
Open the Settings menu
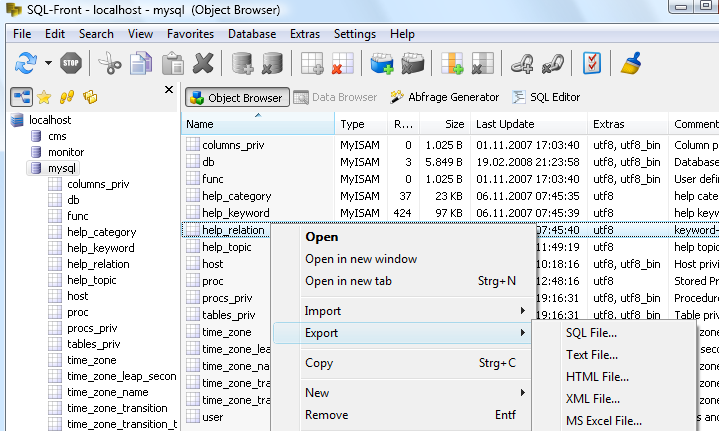click(355, 34)
